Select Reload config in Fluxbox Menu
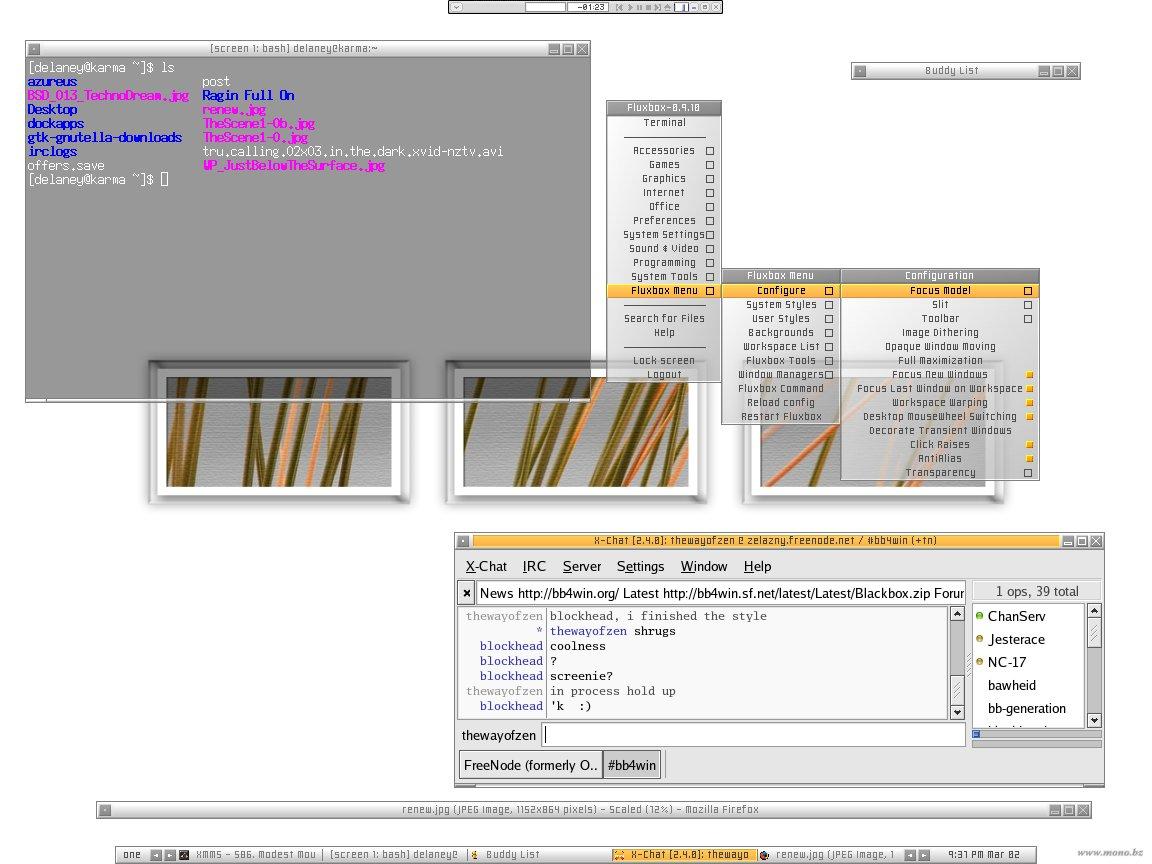The height and width of the screenshot is (864, 1152). click(x=781, y=403)
